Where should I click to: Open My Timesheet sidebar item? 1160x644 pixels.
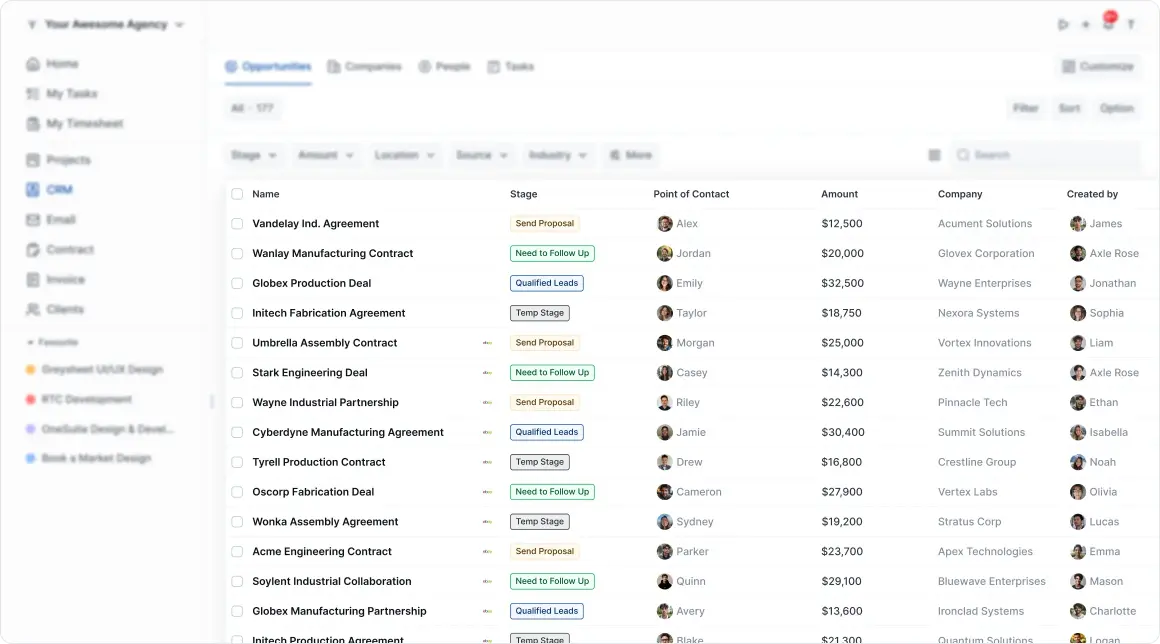75,123
